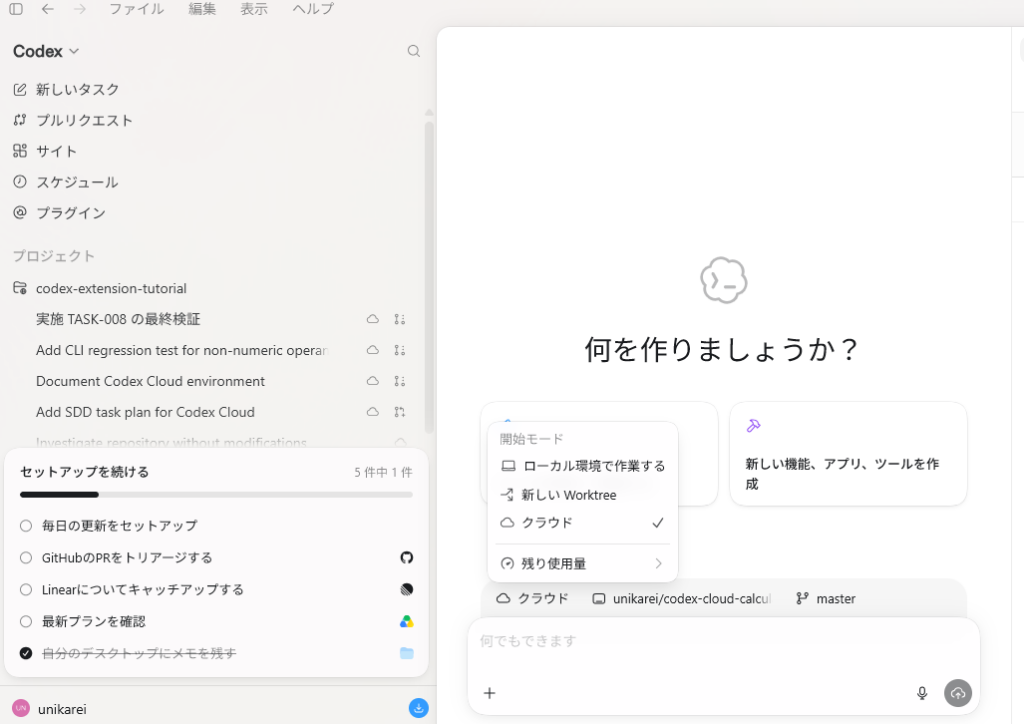Viewport: 1024px width, 724px height.
Task: Open task Add SDD task plan
Action: click(x=145, y=412)
